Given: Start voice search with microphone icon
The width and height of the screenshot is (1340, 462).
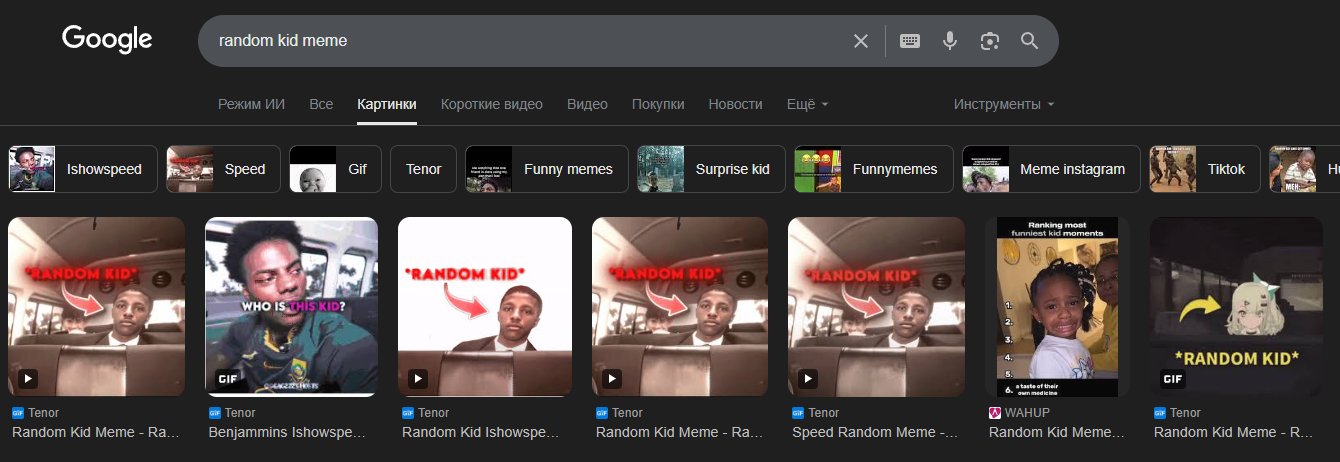Looking at the screenshot, I should click(950, 41).
